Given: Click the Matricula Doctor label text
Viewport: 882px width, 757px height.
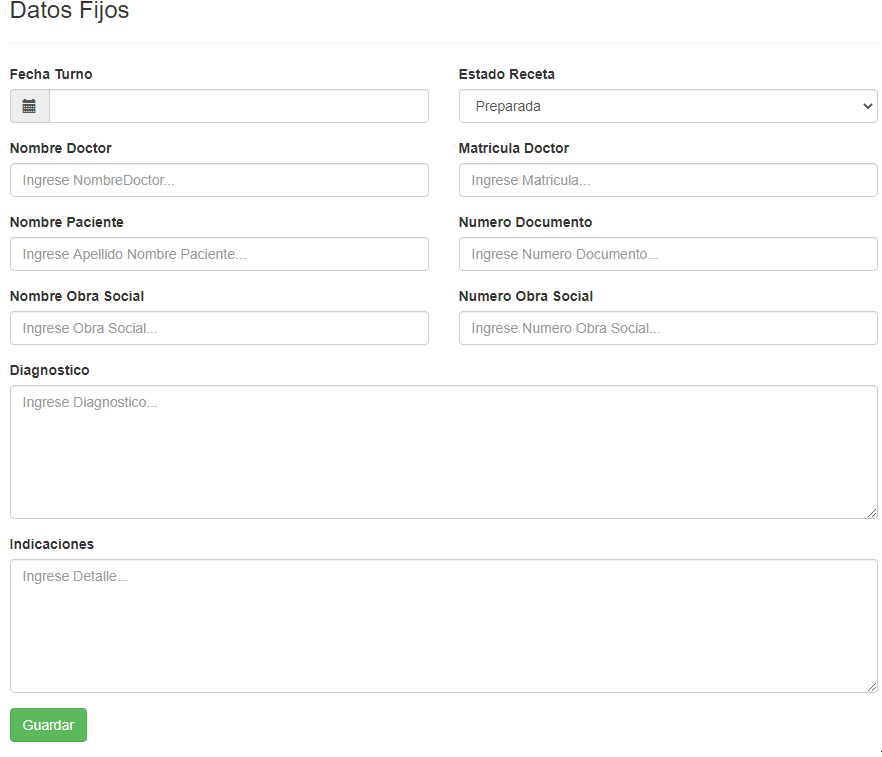Looking at the screenshot, I should pos(513,148).
